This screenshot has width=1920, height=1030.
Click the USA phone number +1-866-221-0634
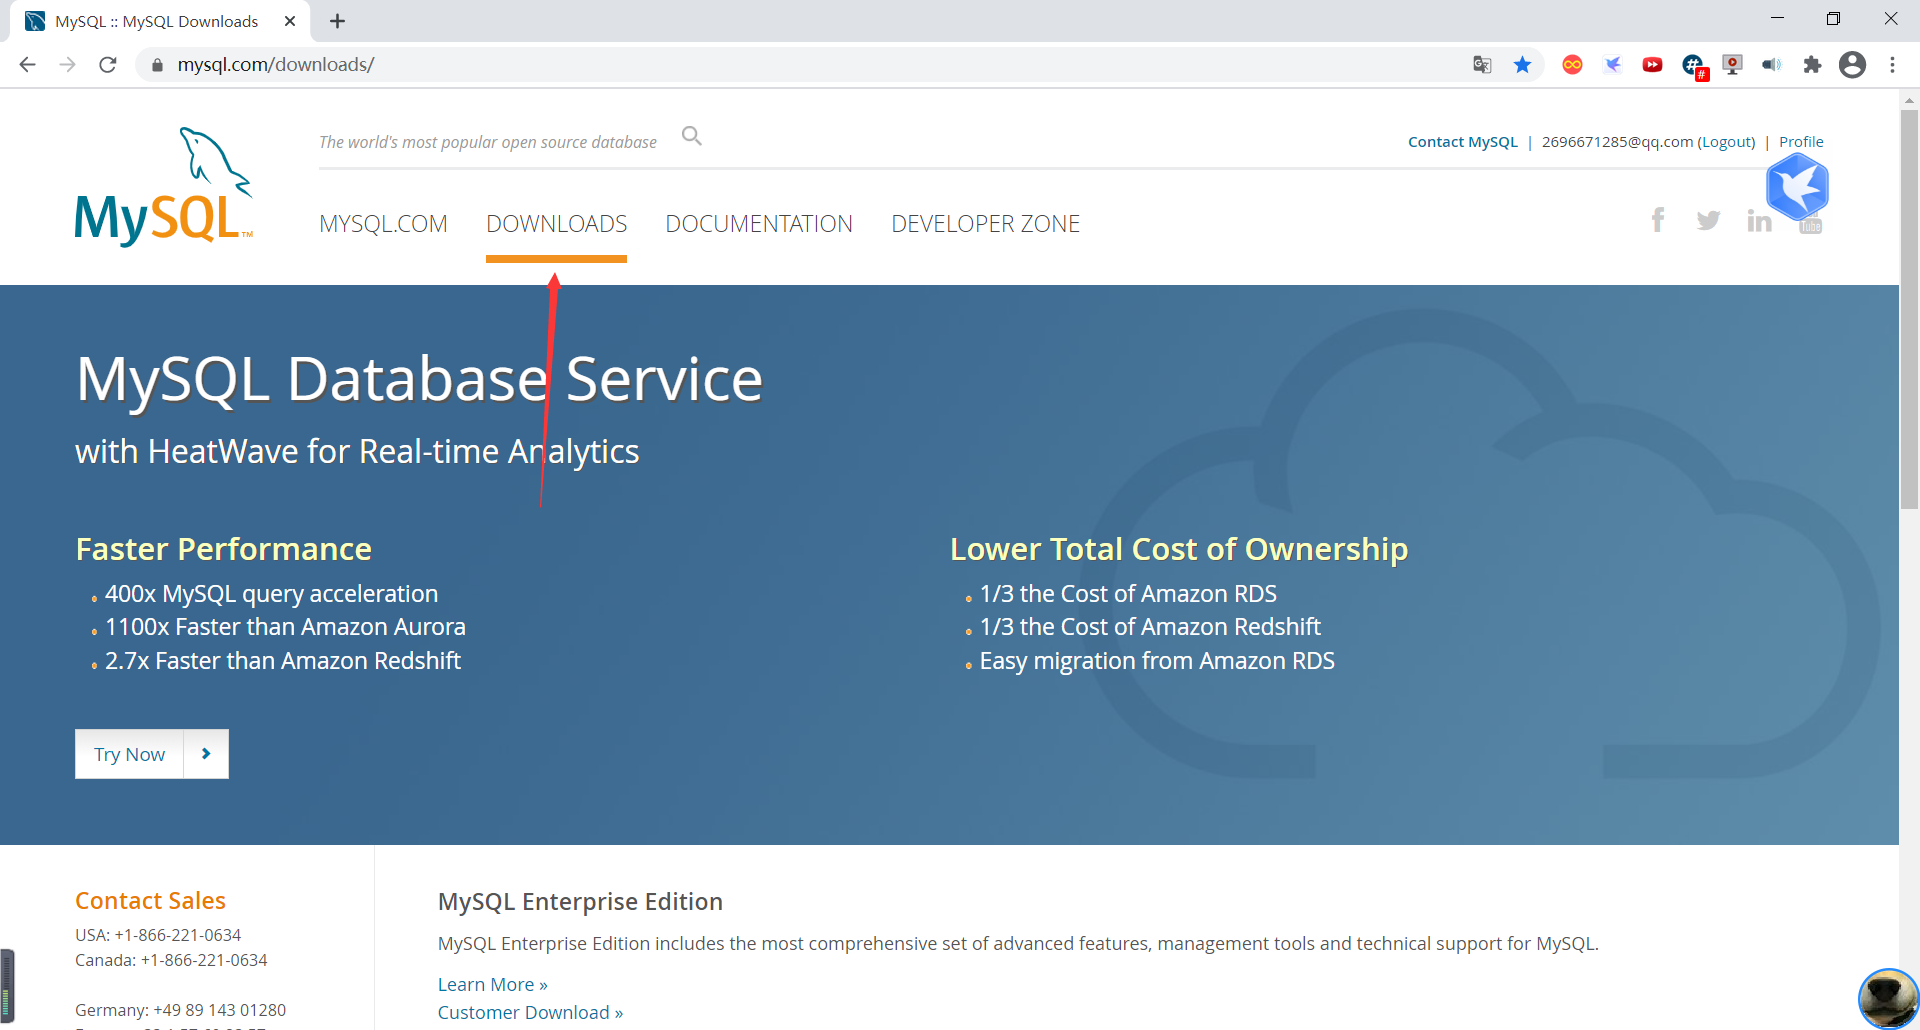click(178, 935)
